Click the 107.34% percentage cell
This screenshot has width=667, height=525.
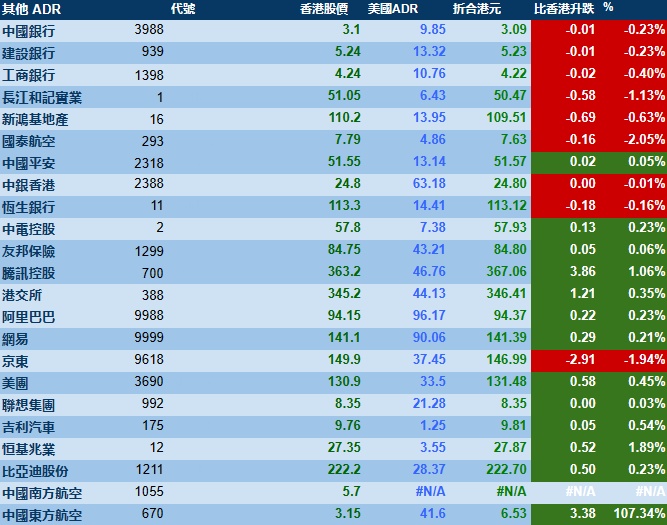[639, 514]
